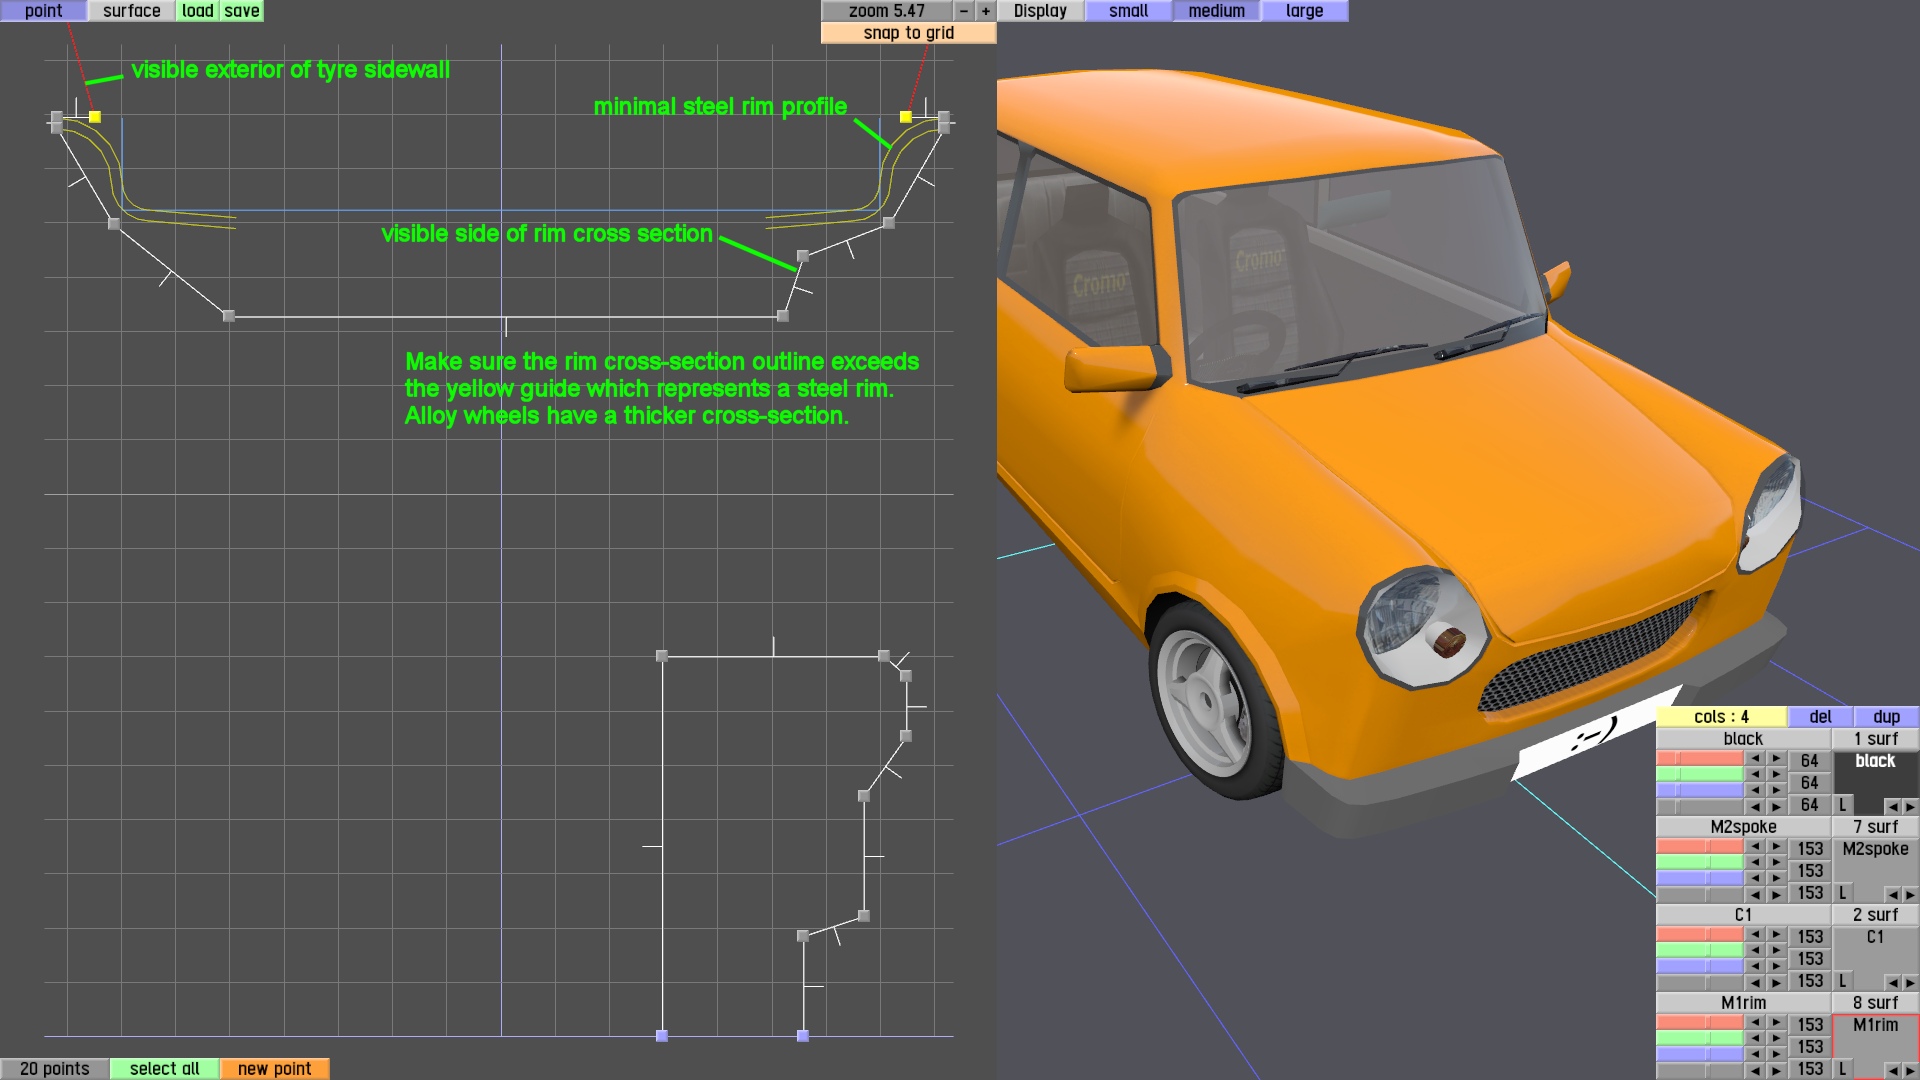Increase the C1 colour's blue value with right arrow
Screen dimensions: 1920x1080
tap(1777, 966)
